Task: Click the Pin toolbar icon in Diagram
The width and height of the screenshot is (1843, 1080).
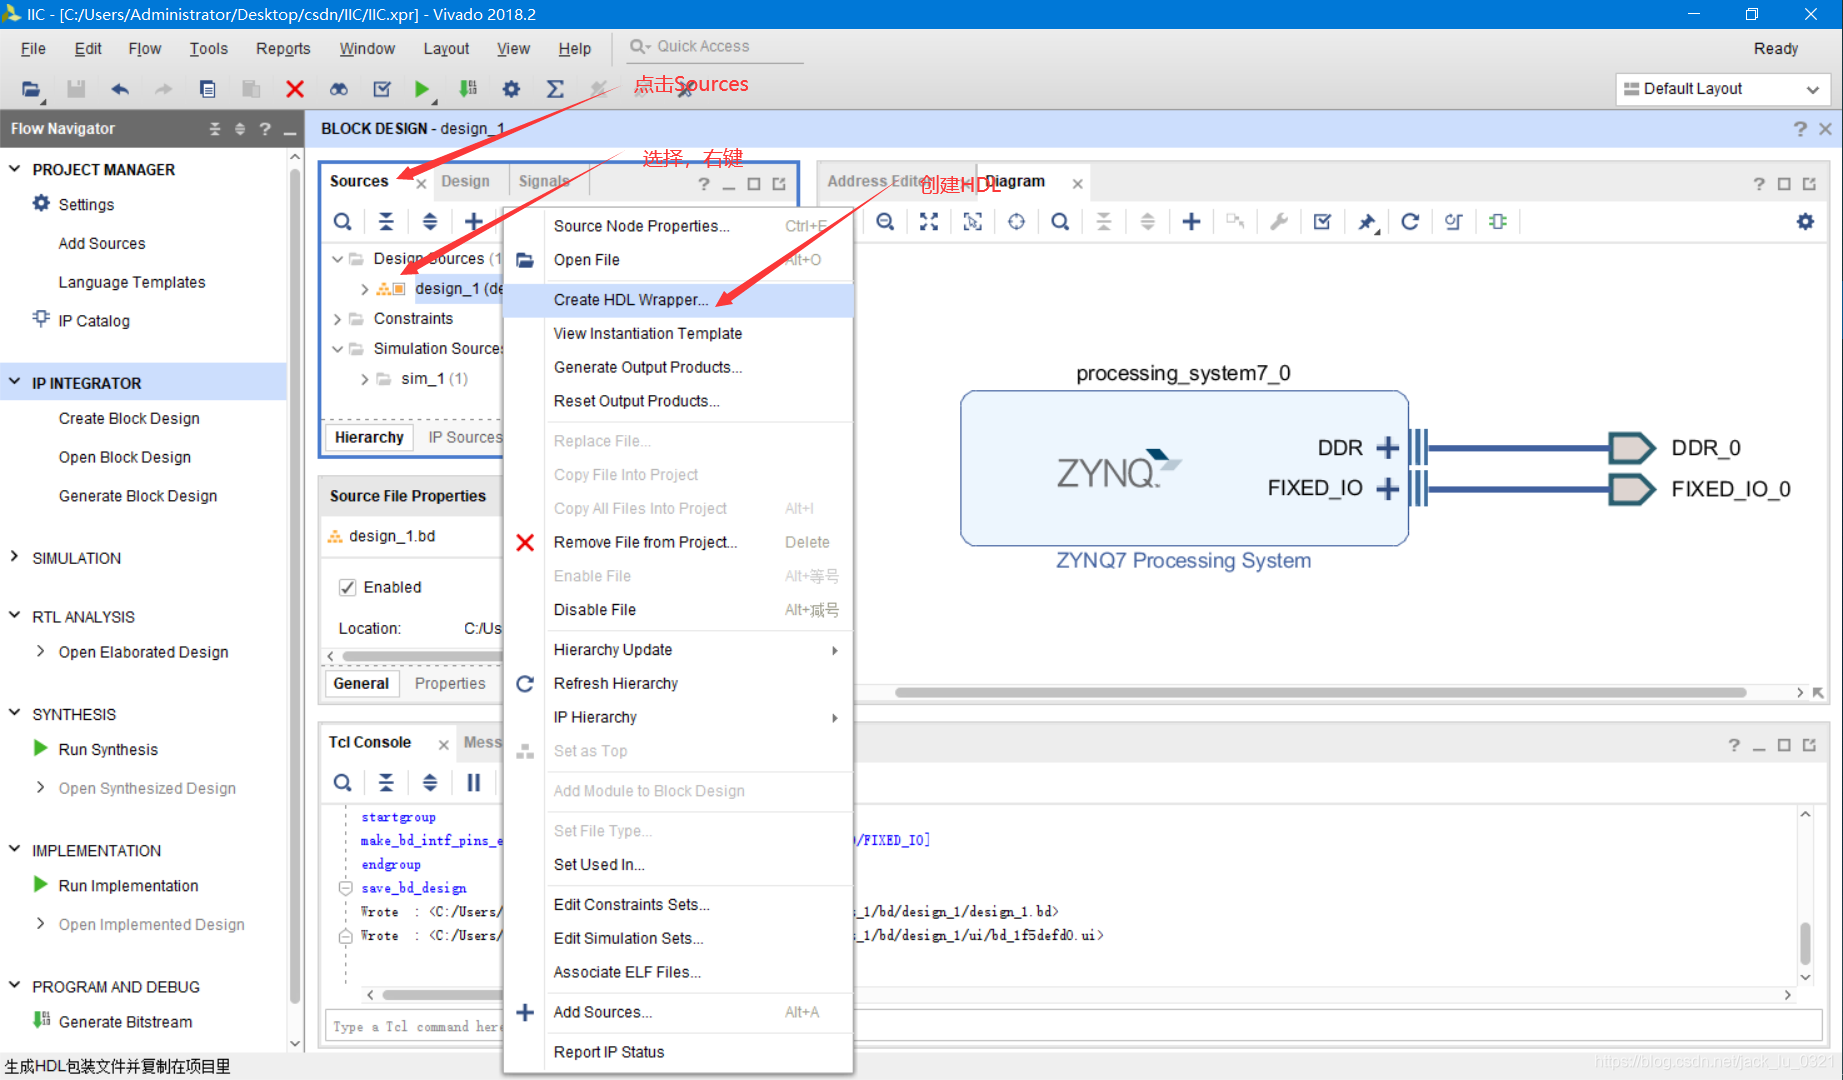Action: pos(1367,222)
